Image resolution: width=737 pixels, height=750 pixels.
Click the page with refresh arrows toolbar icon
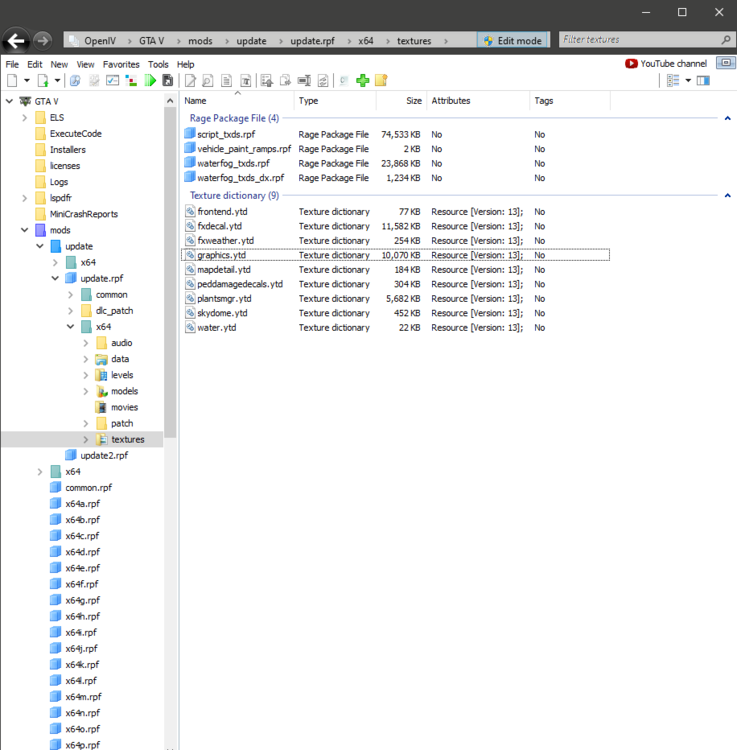click(x=323, y=81)
